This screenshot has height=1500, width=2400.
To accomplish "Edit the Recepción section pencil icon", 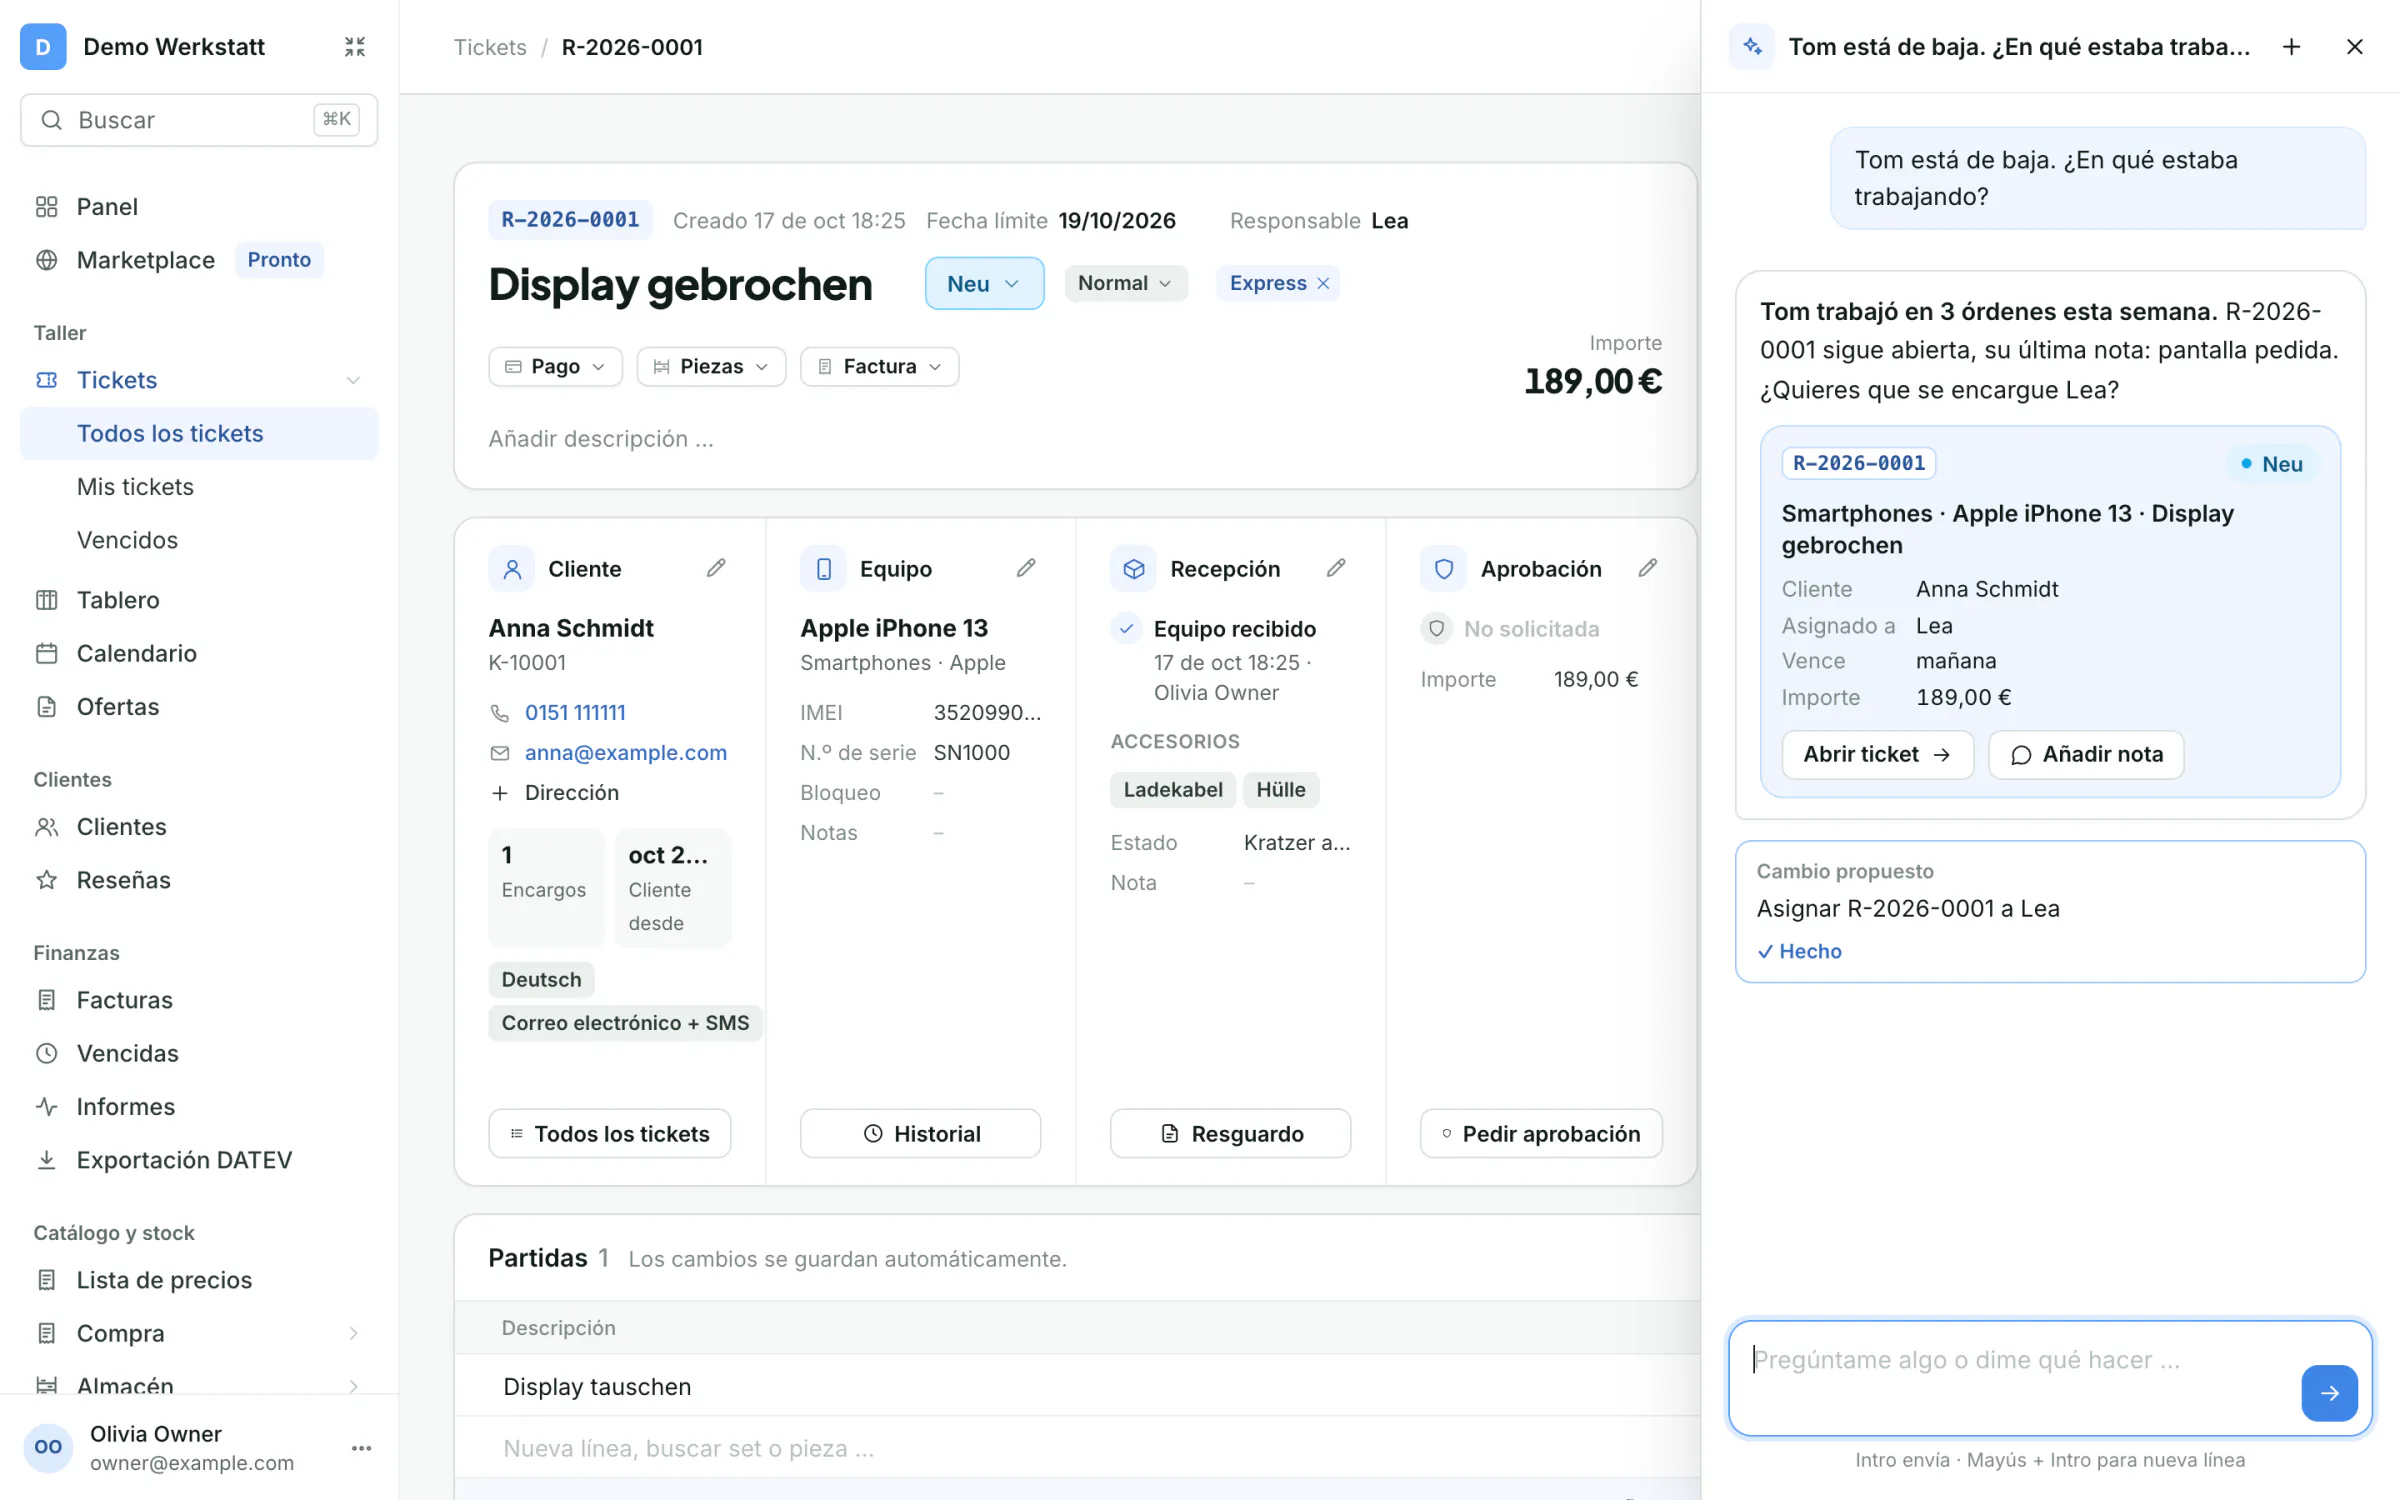I will [1336, 568].
